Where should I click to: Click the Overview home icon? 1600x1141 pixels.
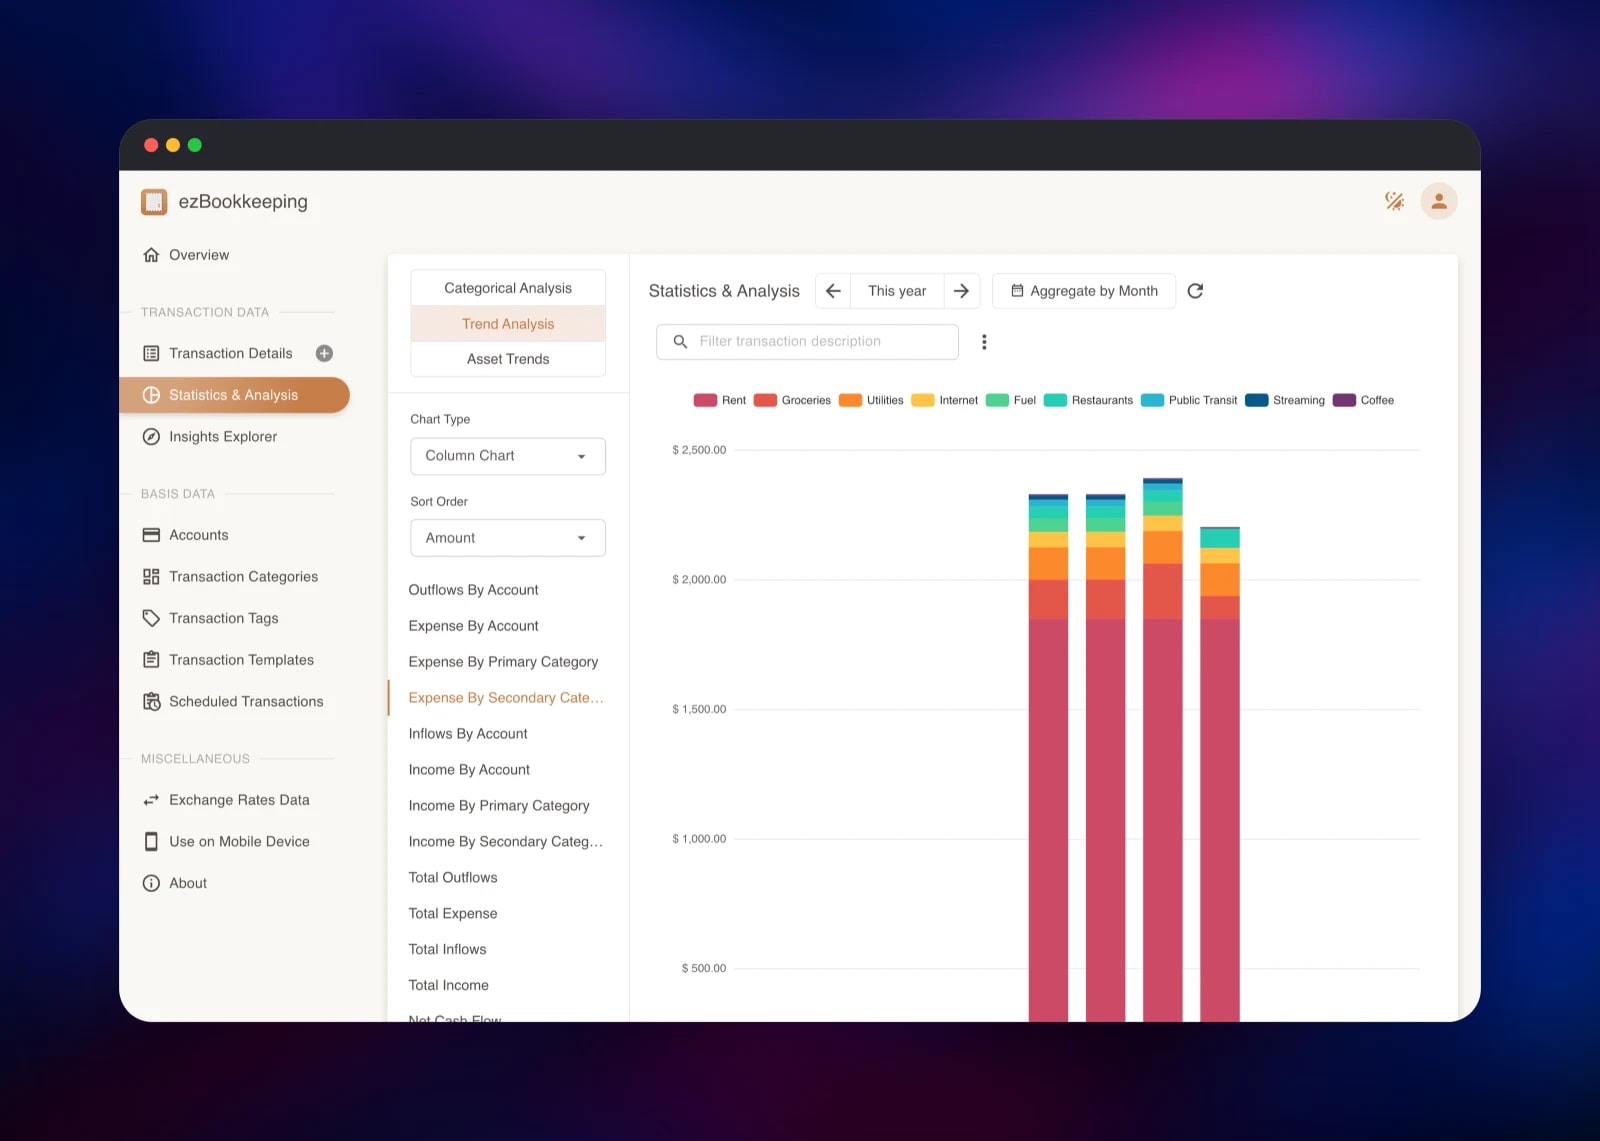[151, 255]
